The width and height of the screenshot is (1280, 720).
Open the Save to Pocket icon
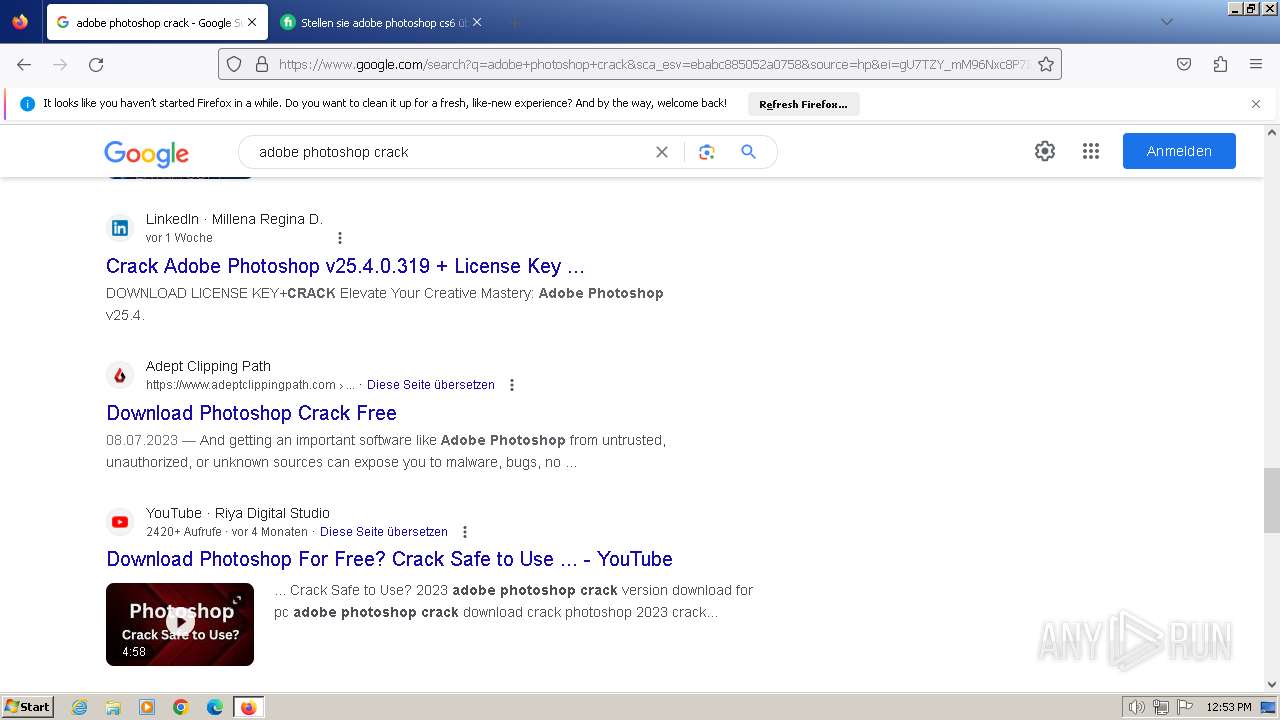coord(1184,64)
